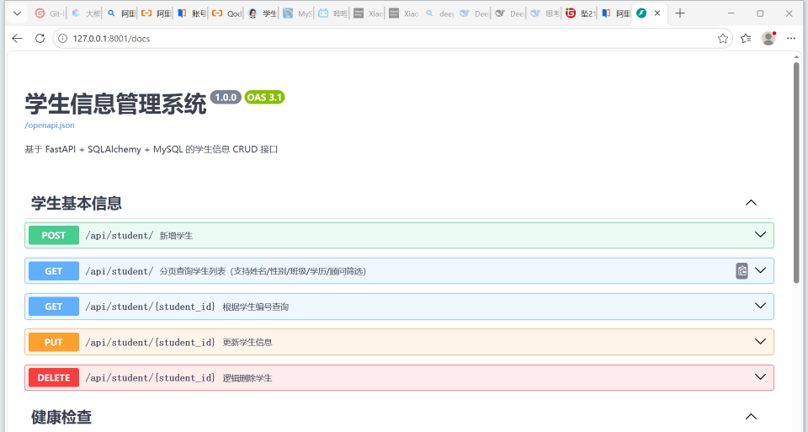This screenshot has height=432, width=808.
Task: Click the GET badge for 分页查询学生列表
Action: pyautogui.click(x=54, y=271)
